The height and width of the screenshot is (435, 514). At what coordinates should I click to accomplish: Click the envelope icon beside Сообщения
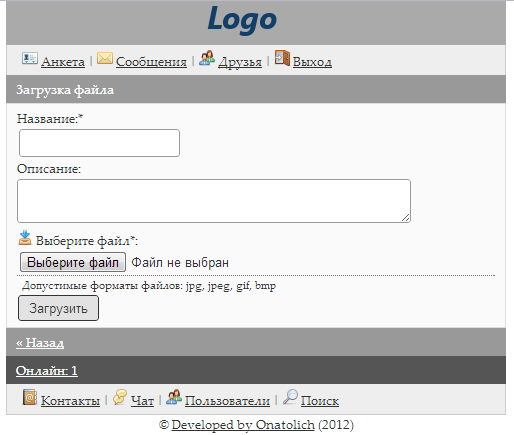(x=105, y=58)
